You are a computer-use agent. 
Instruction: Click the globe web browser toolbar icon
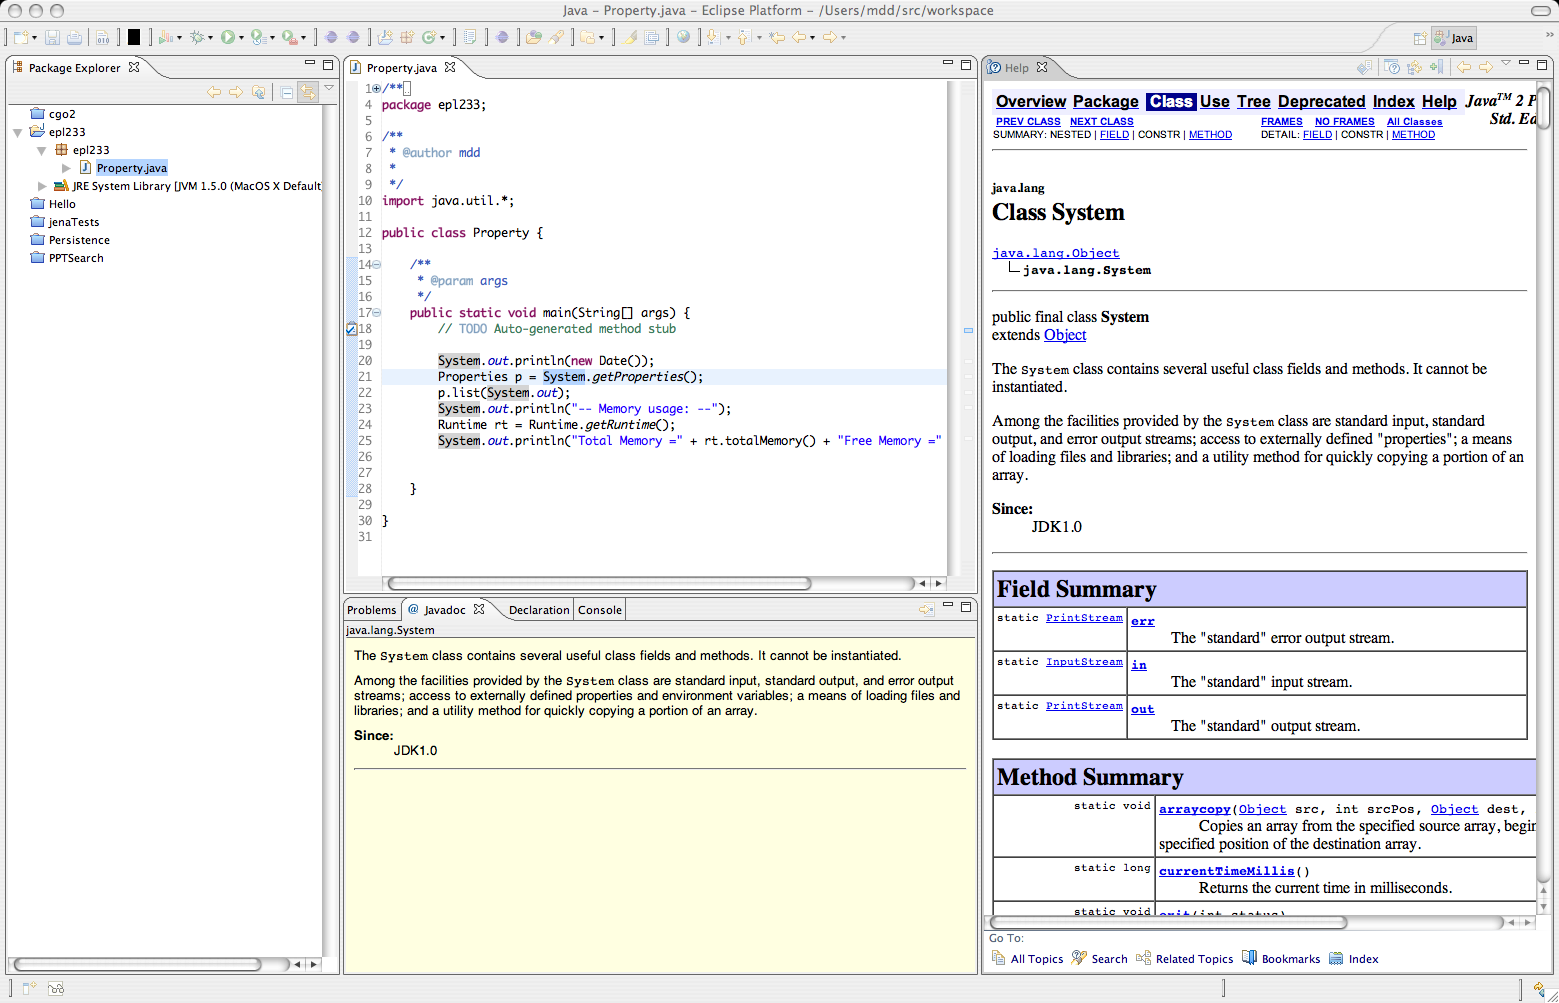[x=683, y=37]
